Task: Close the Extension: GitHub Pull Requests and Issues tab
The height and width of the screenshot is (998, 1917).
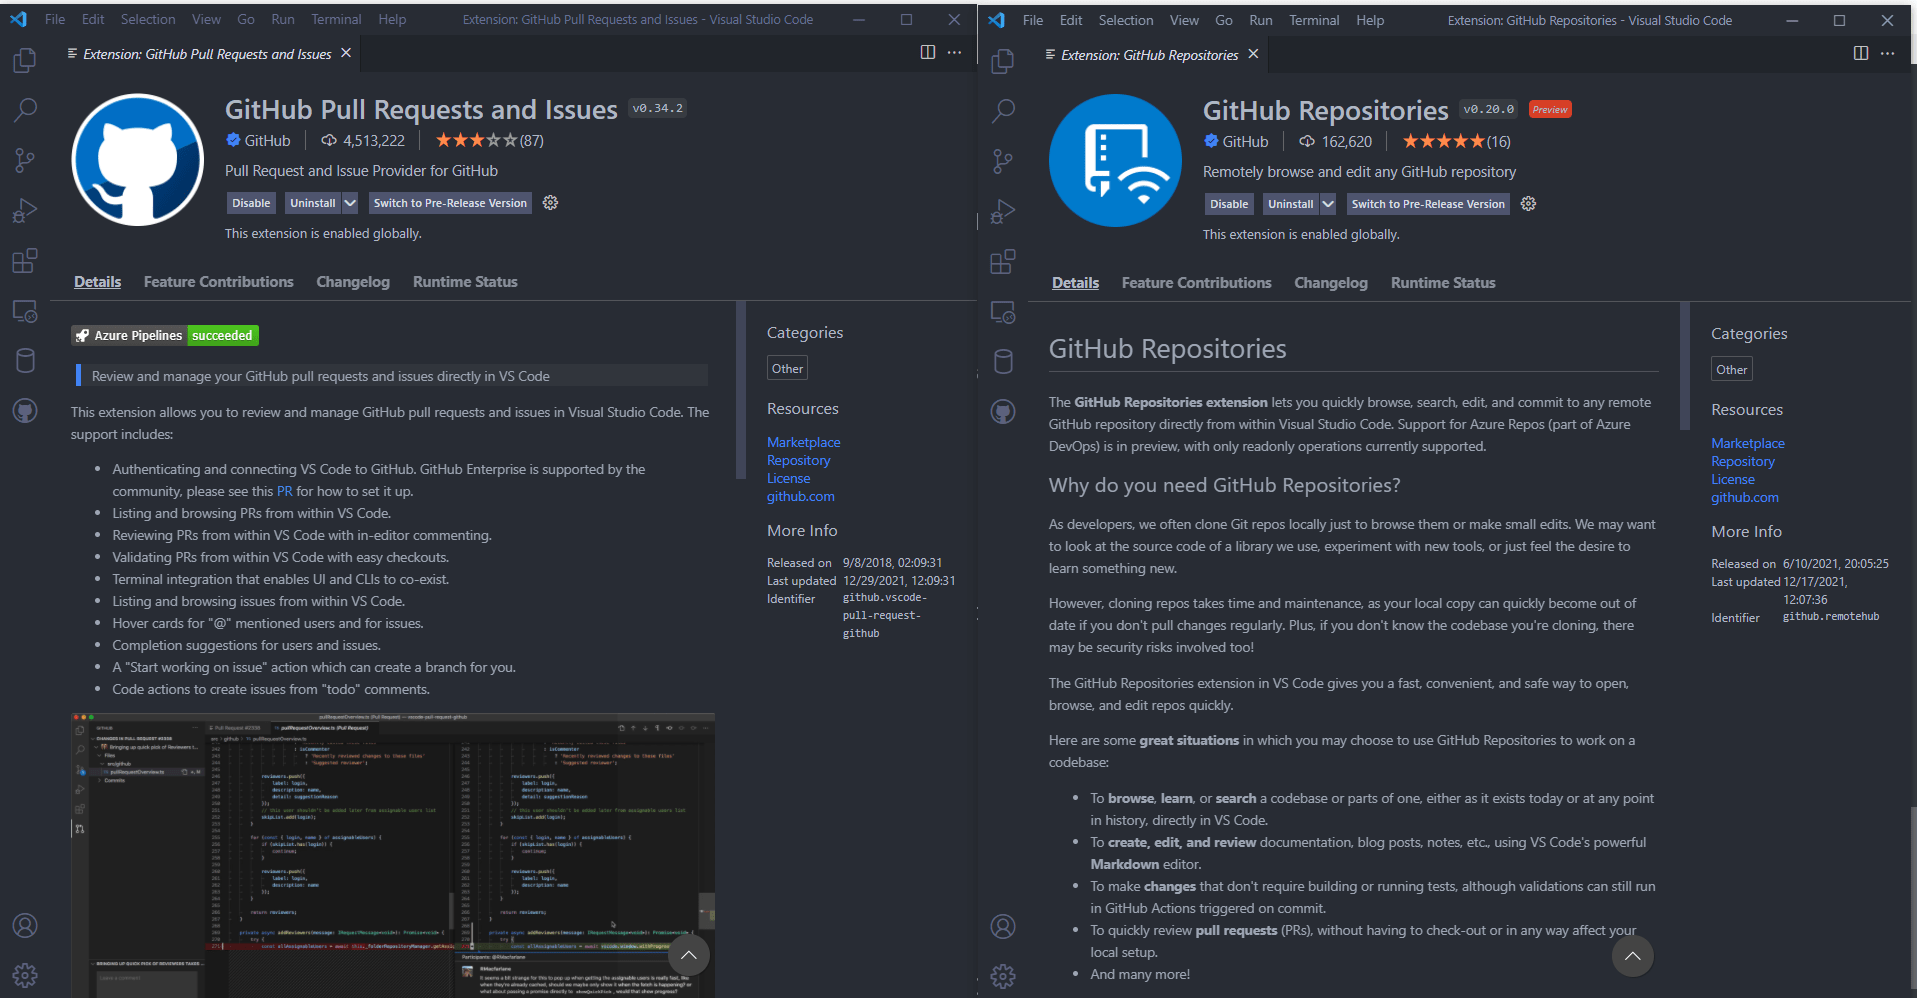Action: pos(346,53)
